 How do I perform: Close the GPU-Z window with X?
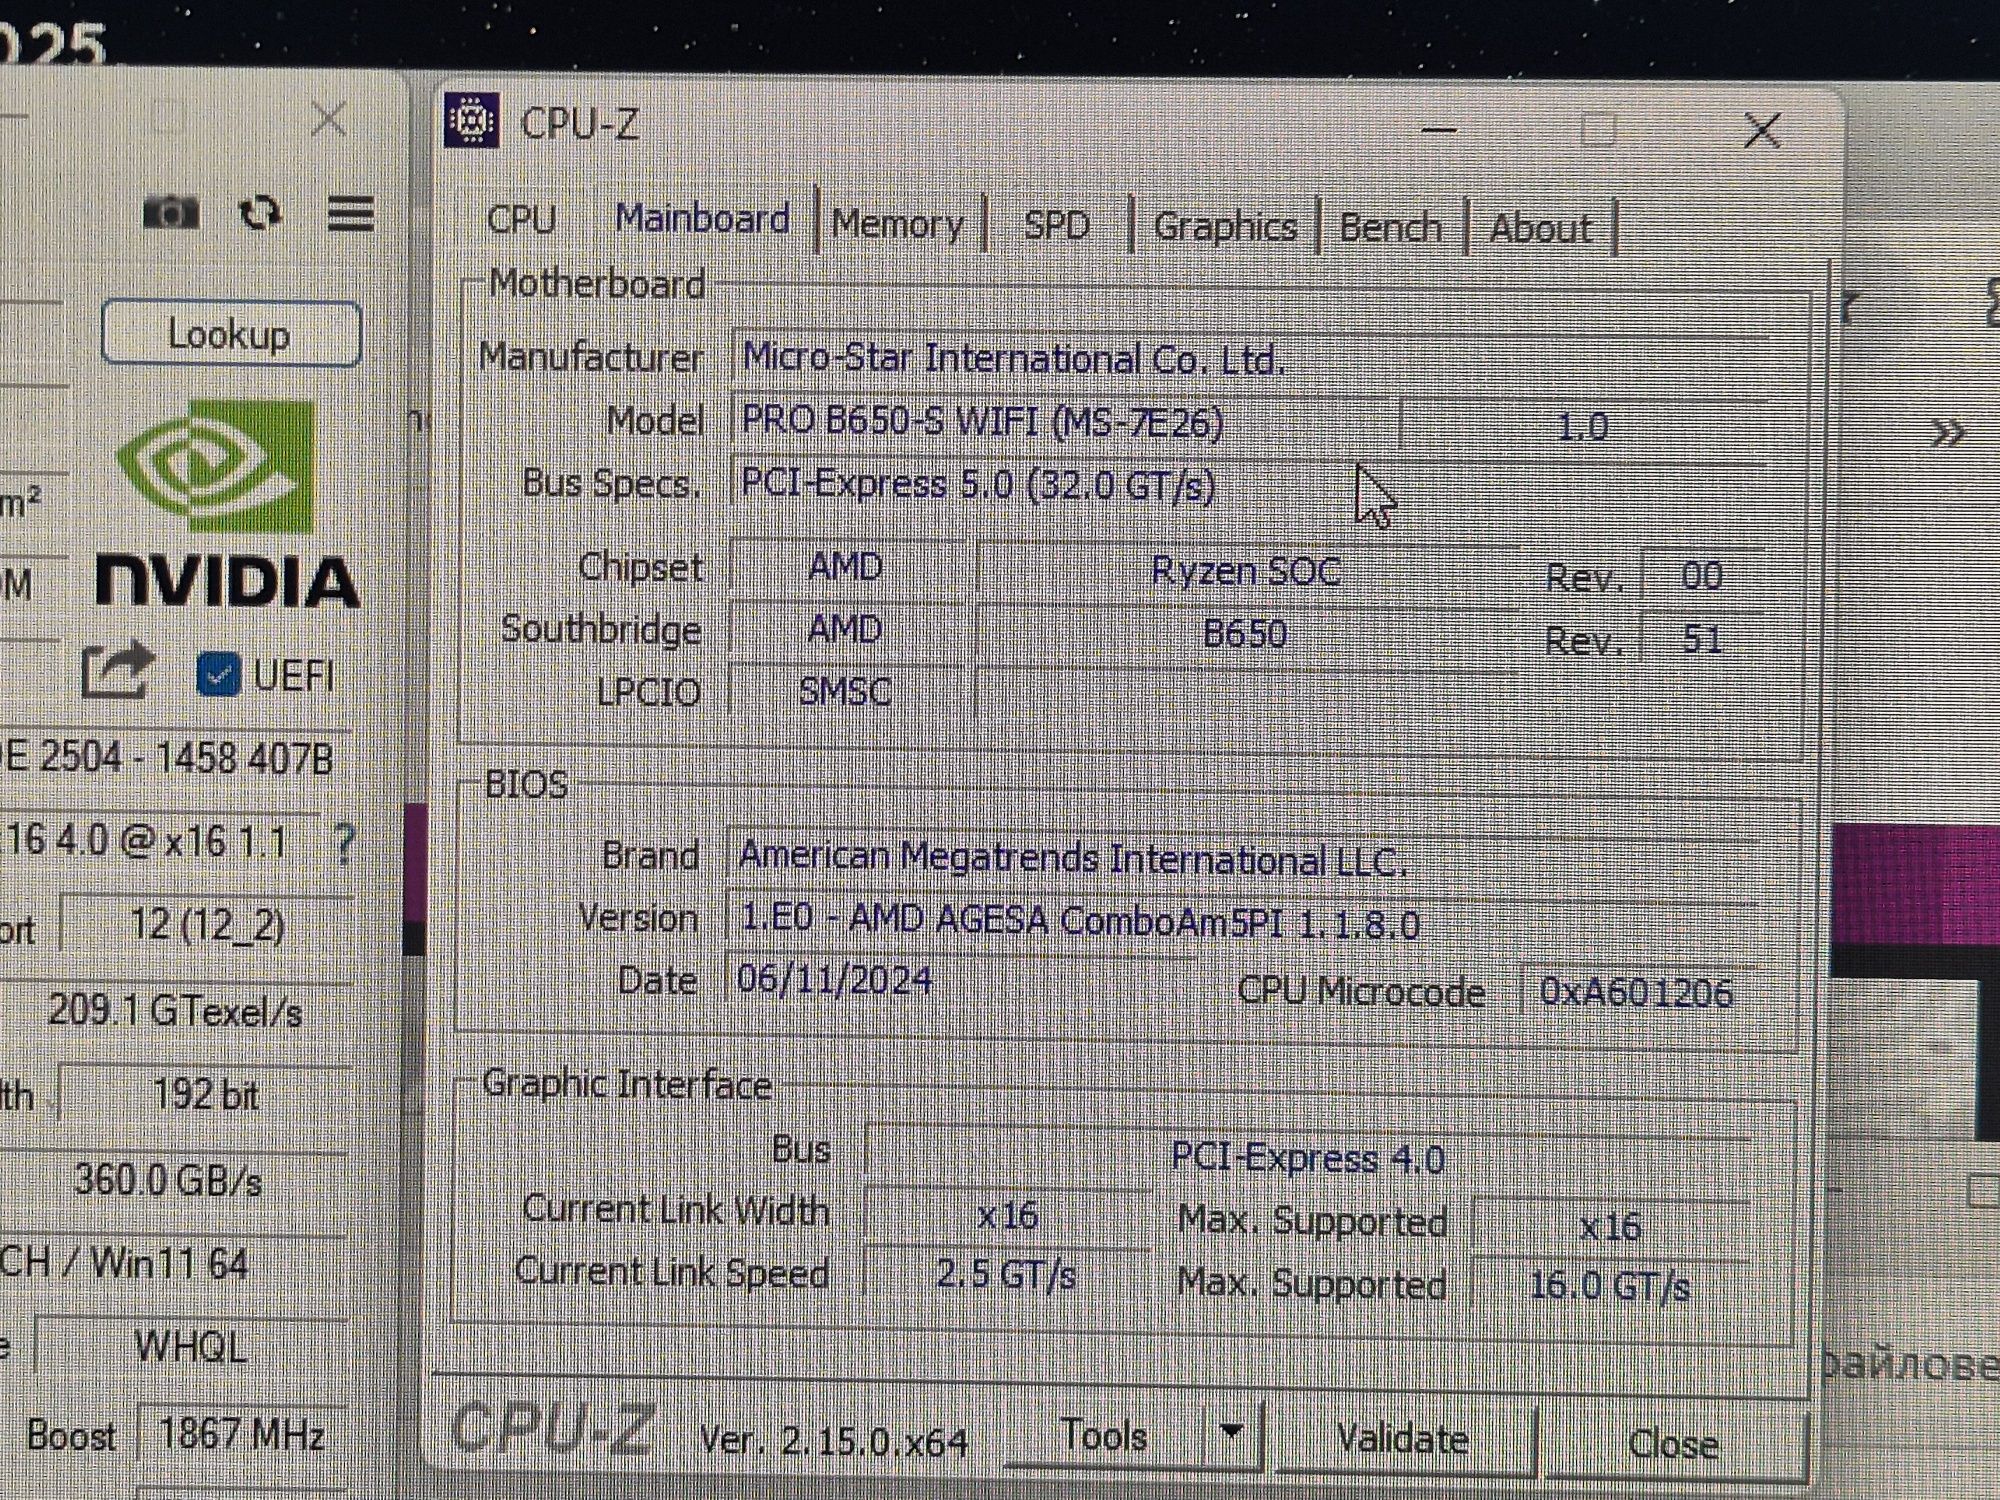pos(329,119)
